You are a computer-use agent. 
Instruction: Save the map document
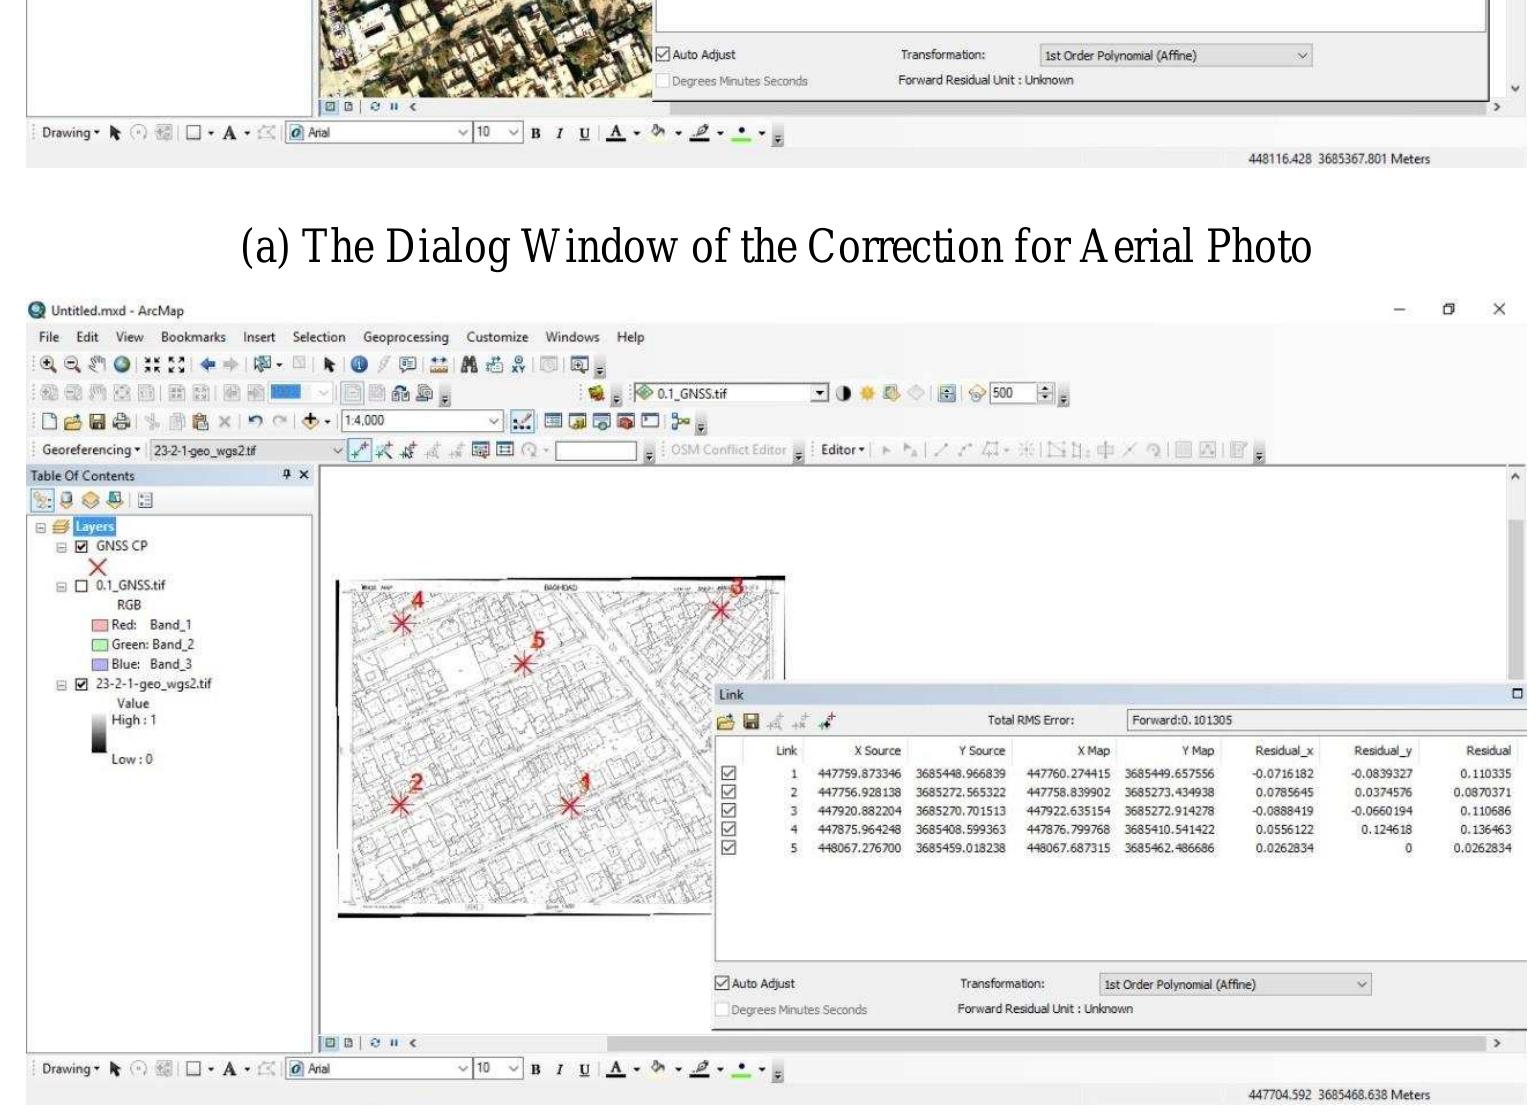[x=97, y=422]
